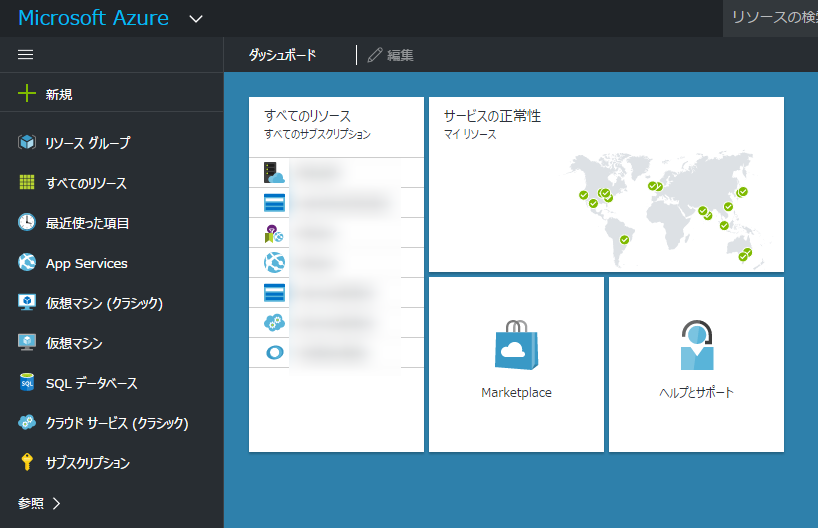
Task: Open リソース グループ cube icon
Action: tap(27, 143)
